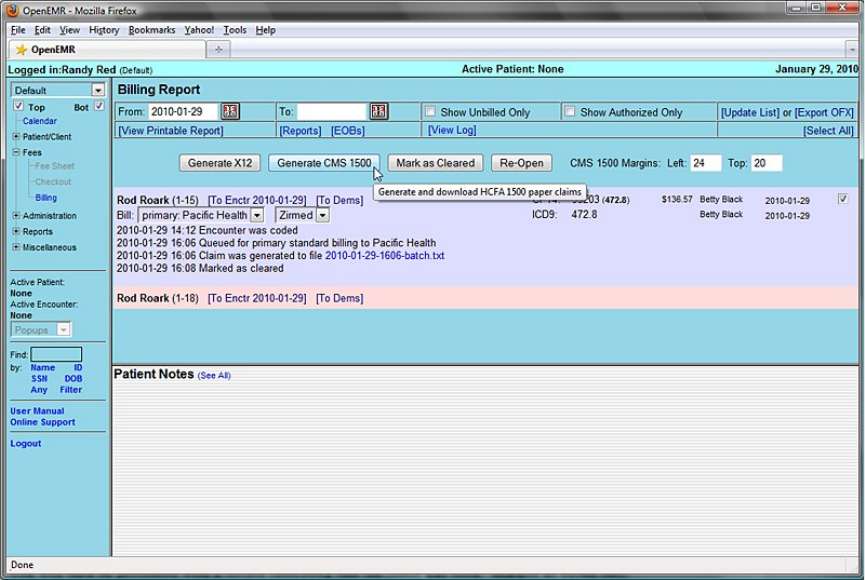The image size is (865, 580).
Task: Open the EOBs link
Action: point(348,130)
